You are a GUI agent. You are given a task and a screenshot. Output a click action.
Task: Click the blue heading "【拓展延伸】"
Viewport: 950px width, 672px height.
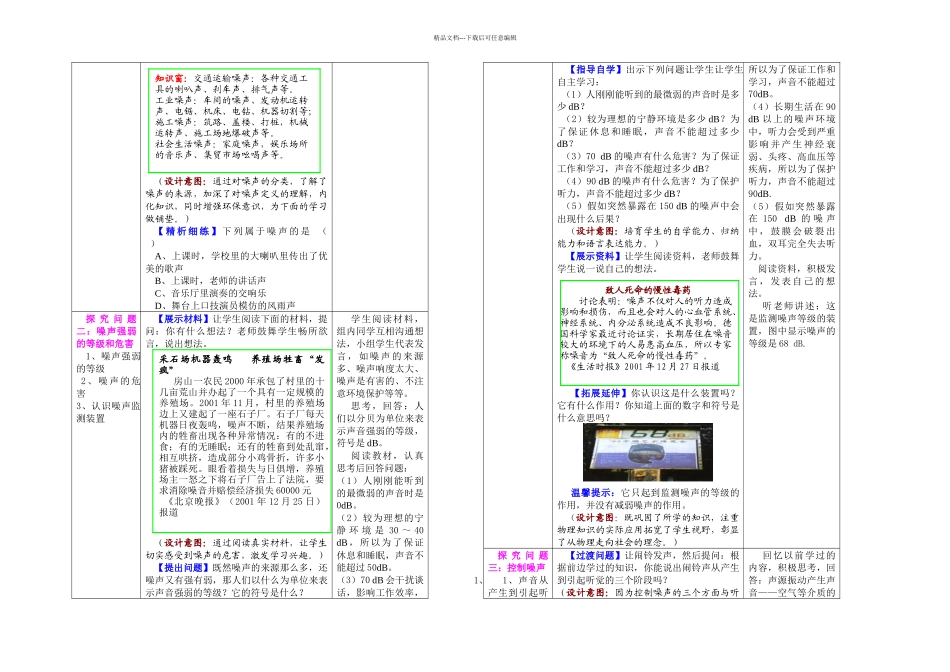[x=599, y=393]
